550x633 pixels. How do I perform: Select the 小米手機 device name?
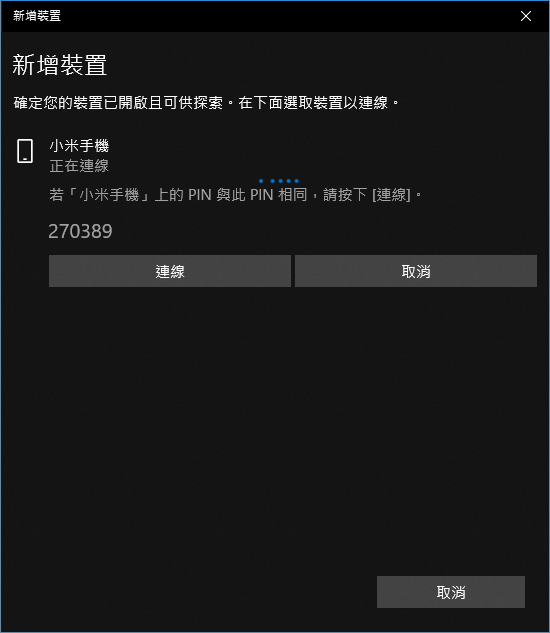coord(79,146)
